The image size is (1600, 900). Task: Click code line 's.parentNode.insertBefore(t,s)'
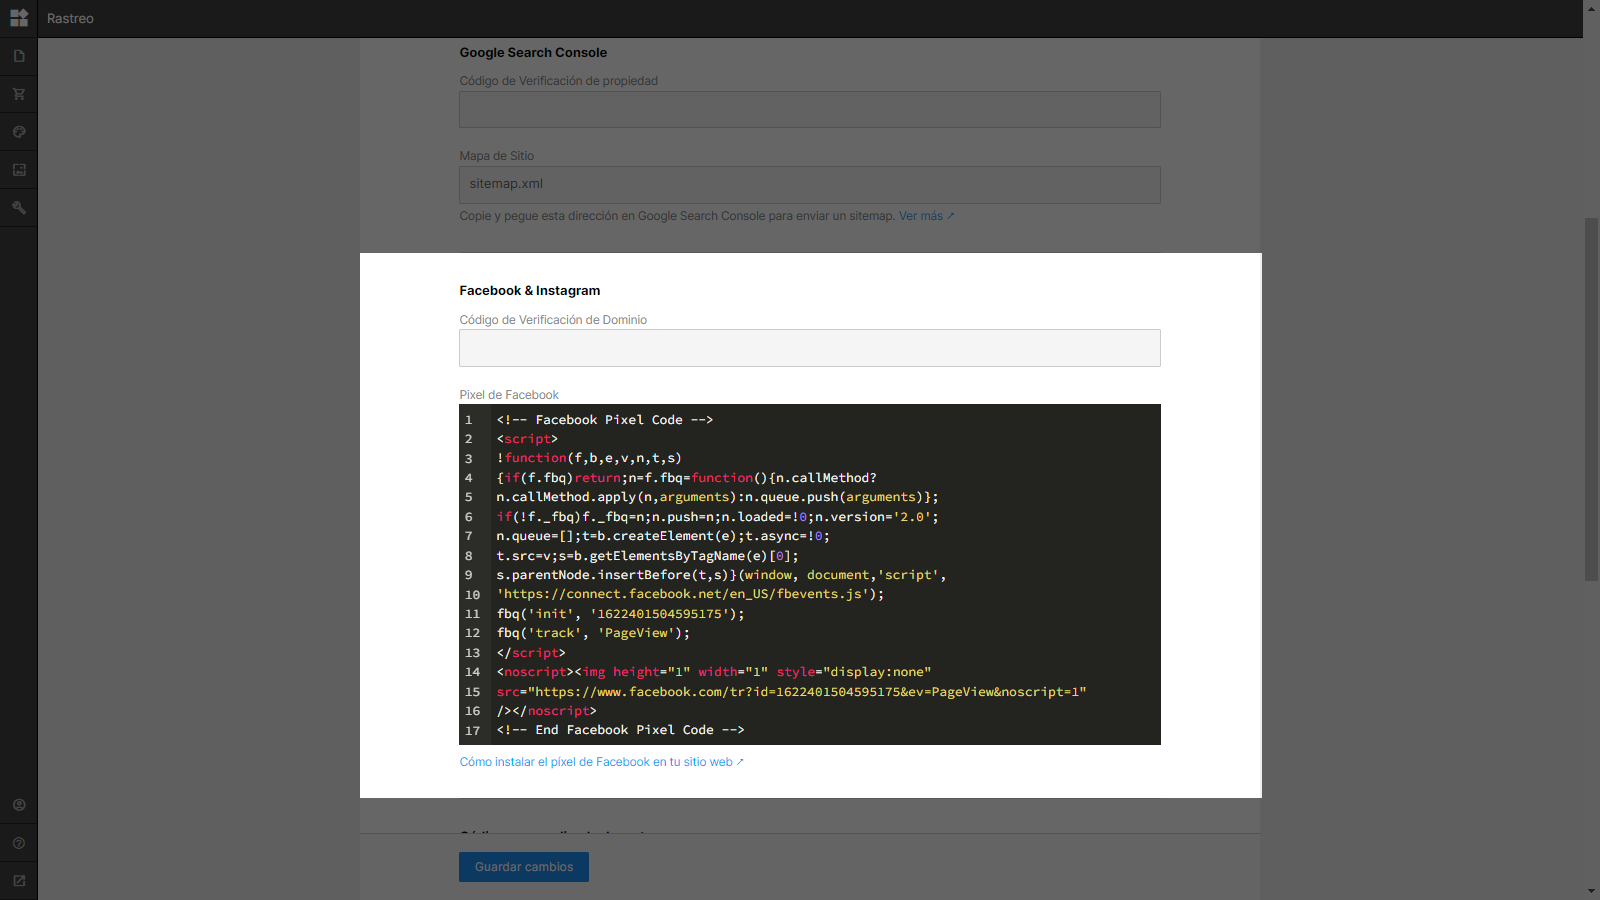(721, 575)
